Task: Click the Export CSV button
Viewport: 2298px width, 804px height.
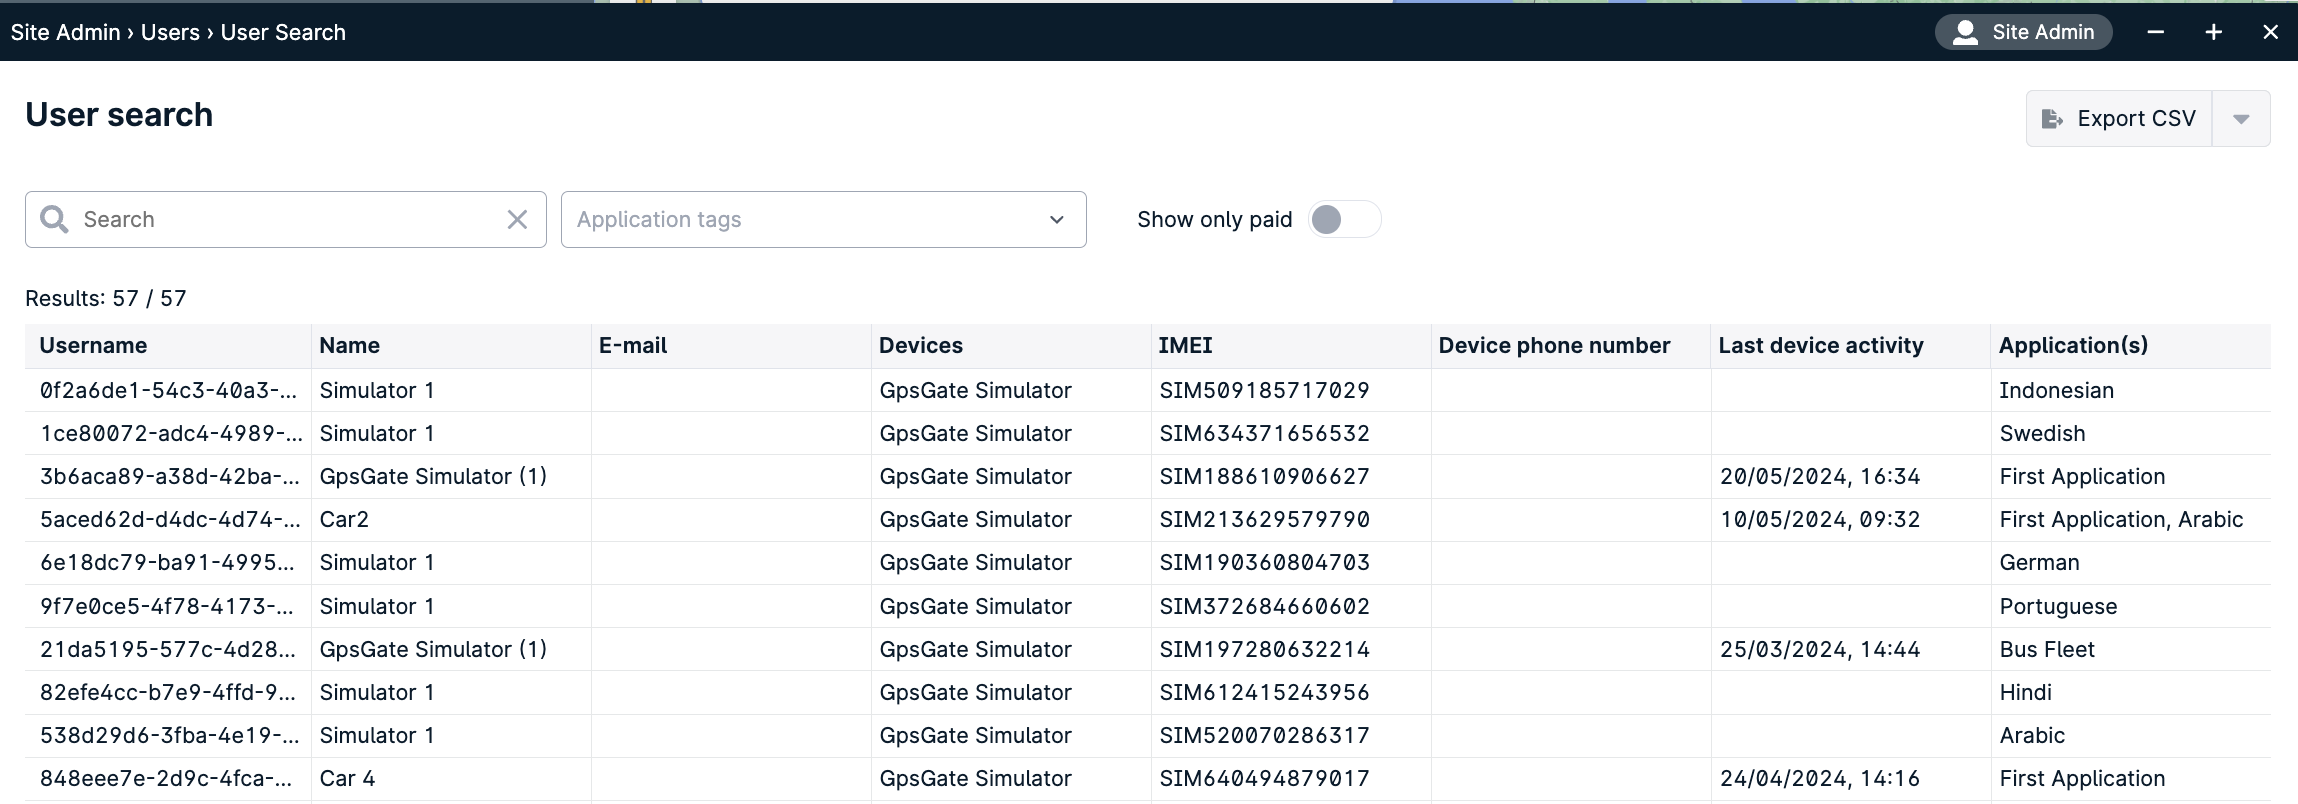Action: tap(2119, 118)
